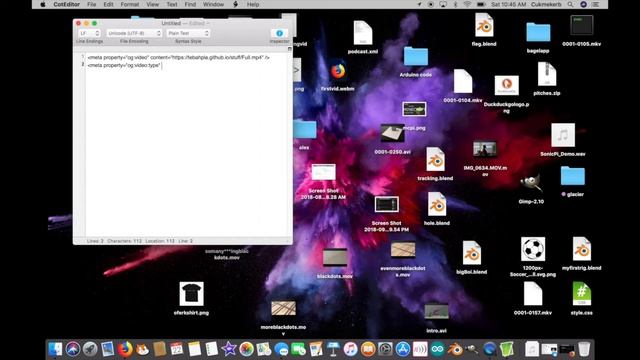
Task: Click the split editor button above the scrollbar
Action: click(289, 49)
